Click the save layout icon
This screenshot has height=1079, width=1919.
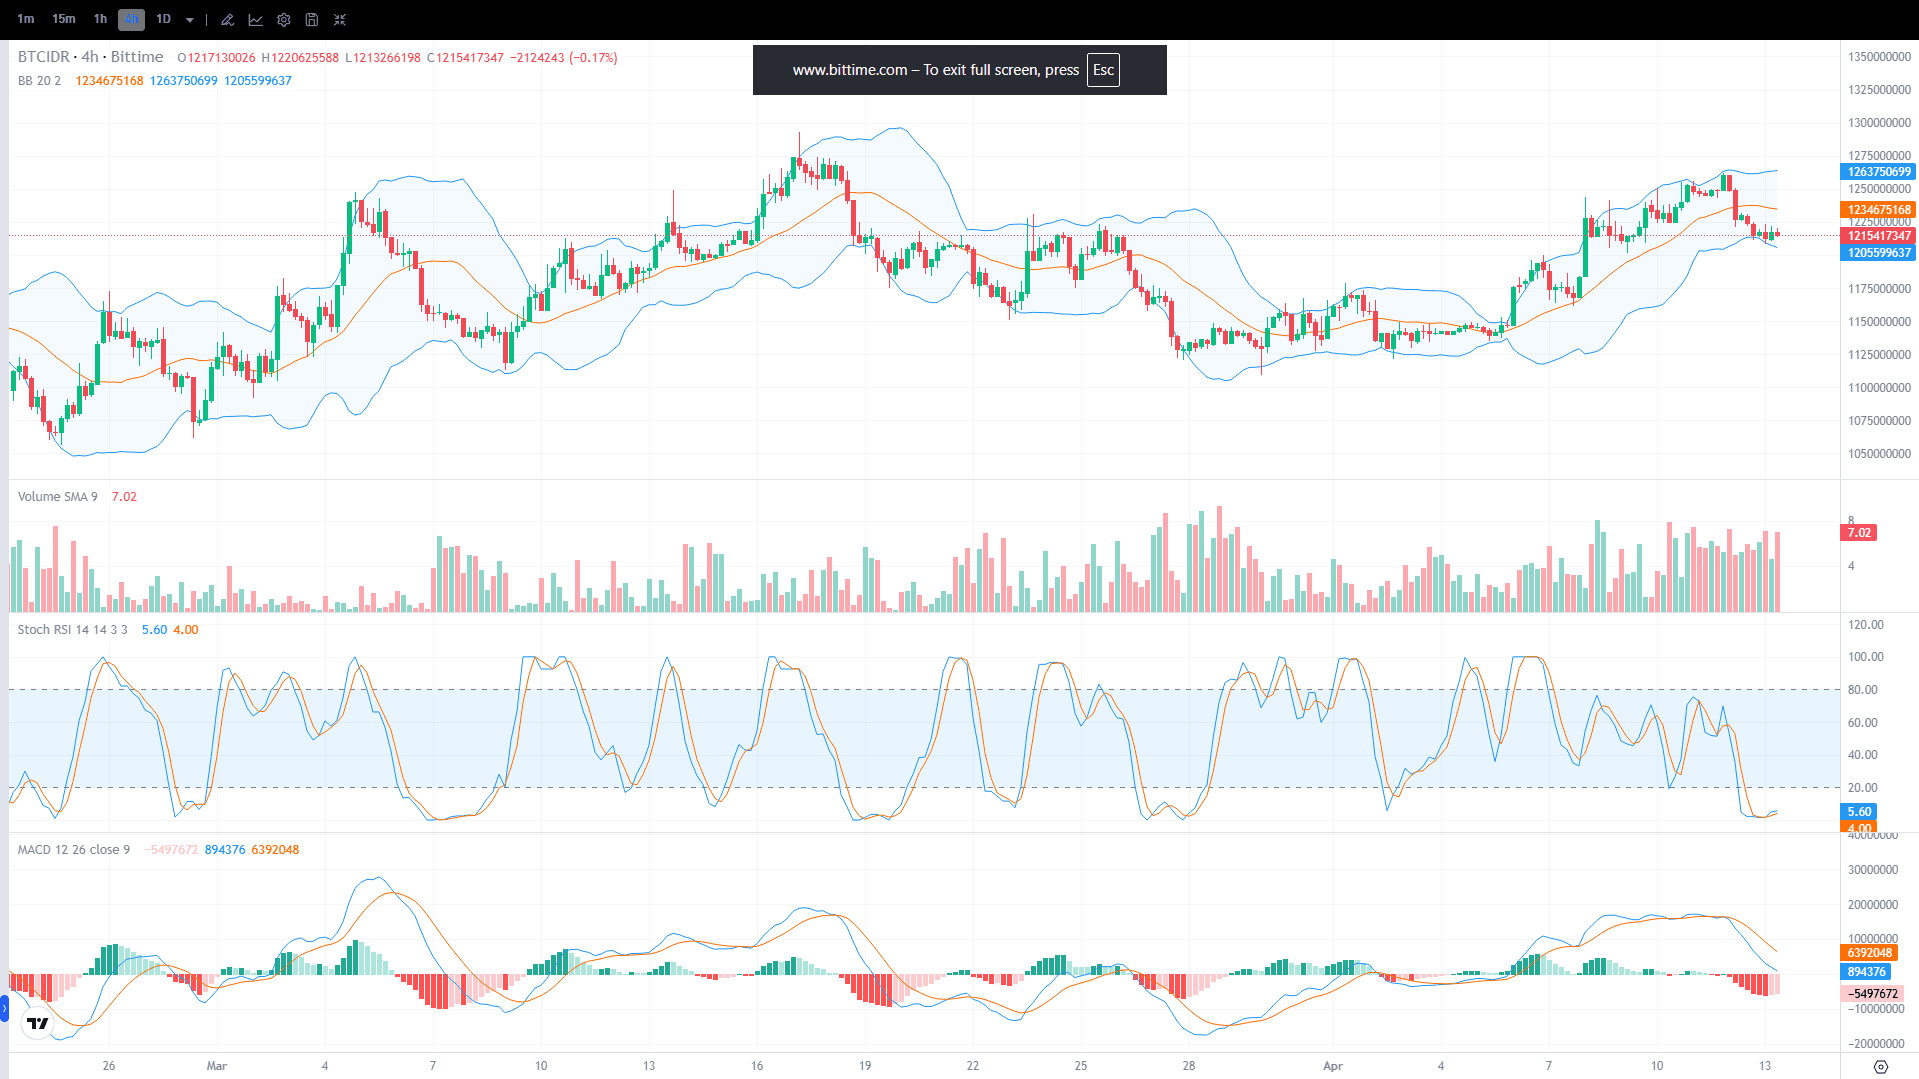pyautogui.click(x=311, y=19)
